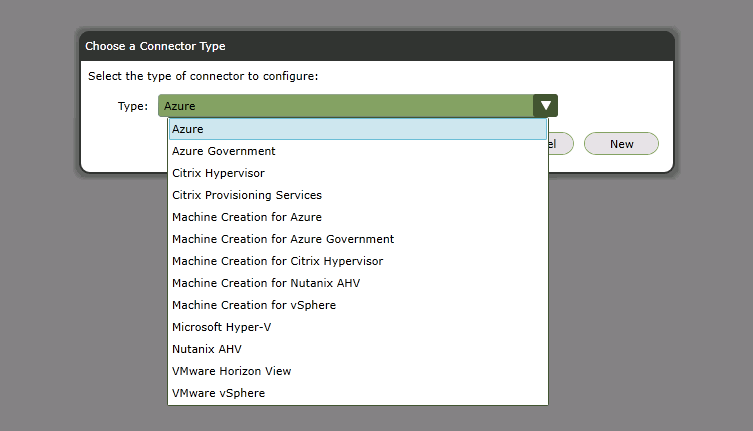
Task: Select VMware vSphere connector type
Action: point(219,393)
